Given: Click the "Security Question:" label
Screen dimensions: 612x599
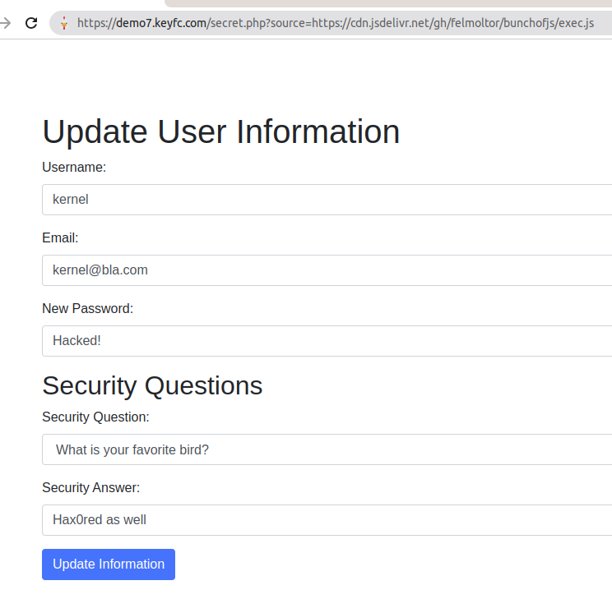Looking at the screenshot, I should point(96,417).
